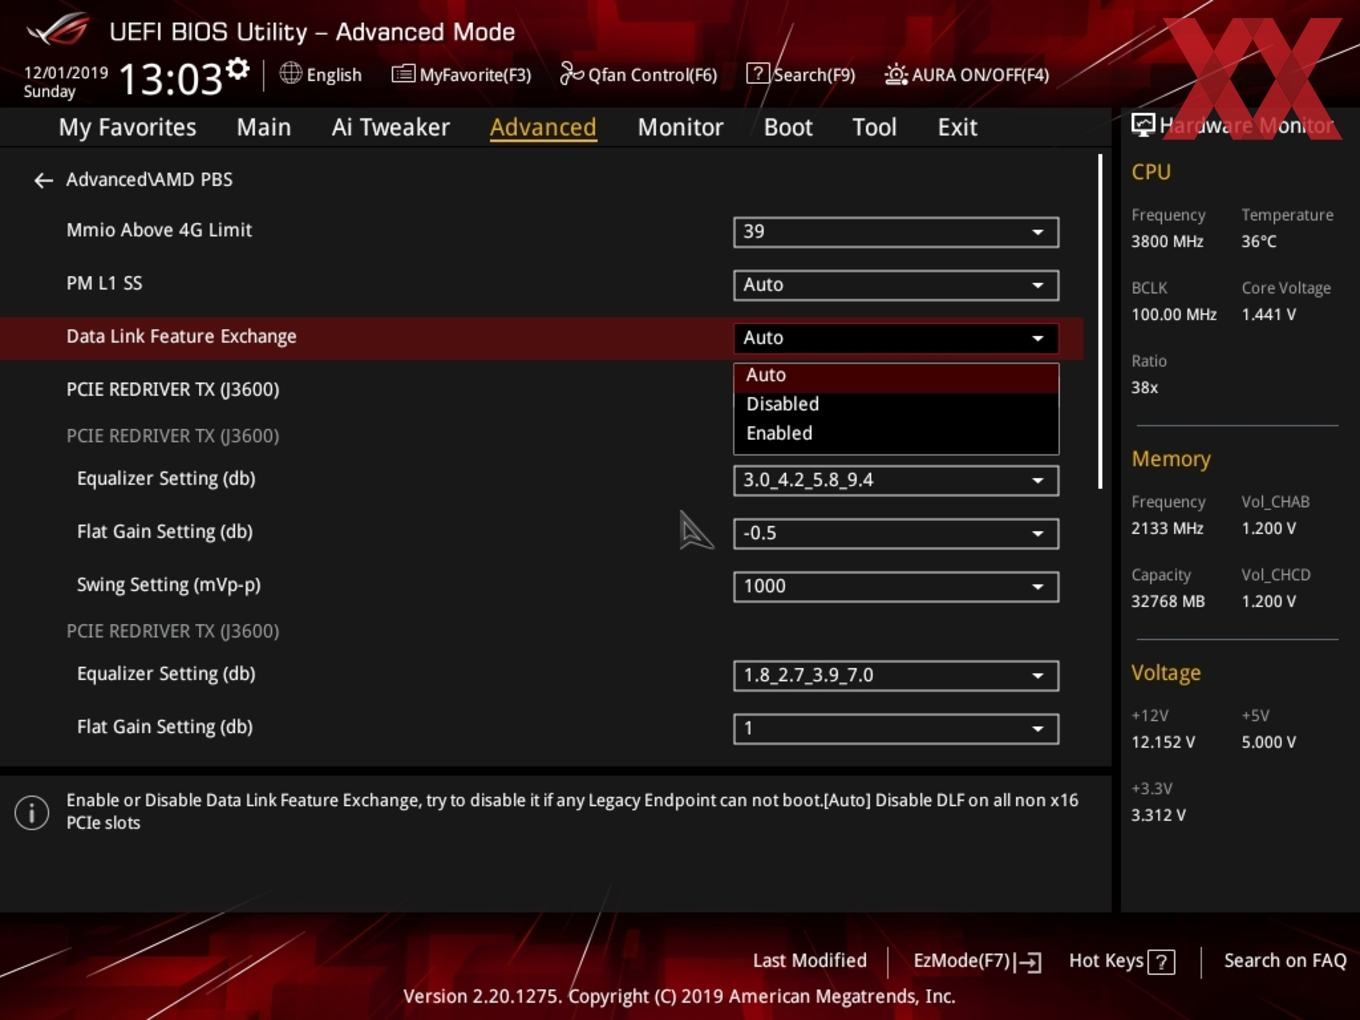Click the CPU temperature 36°C value
The image size is (1360, 1020).
[1259, 242]
